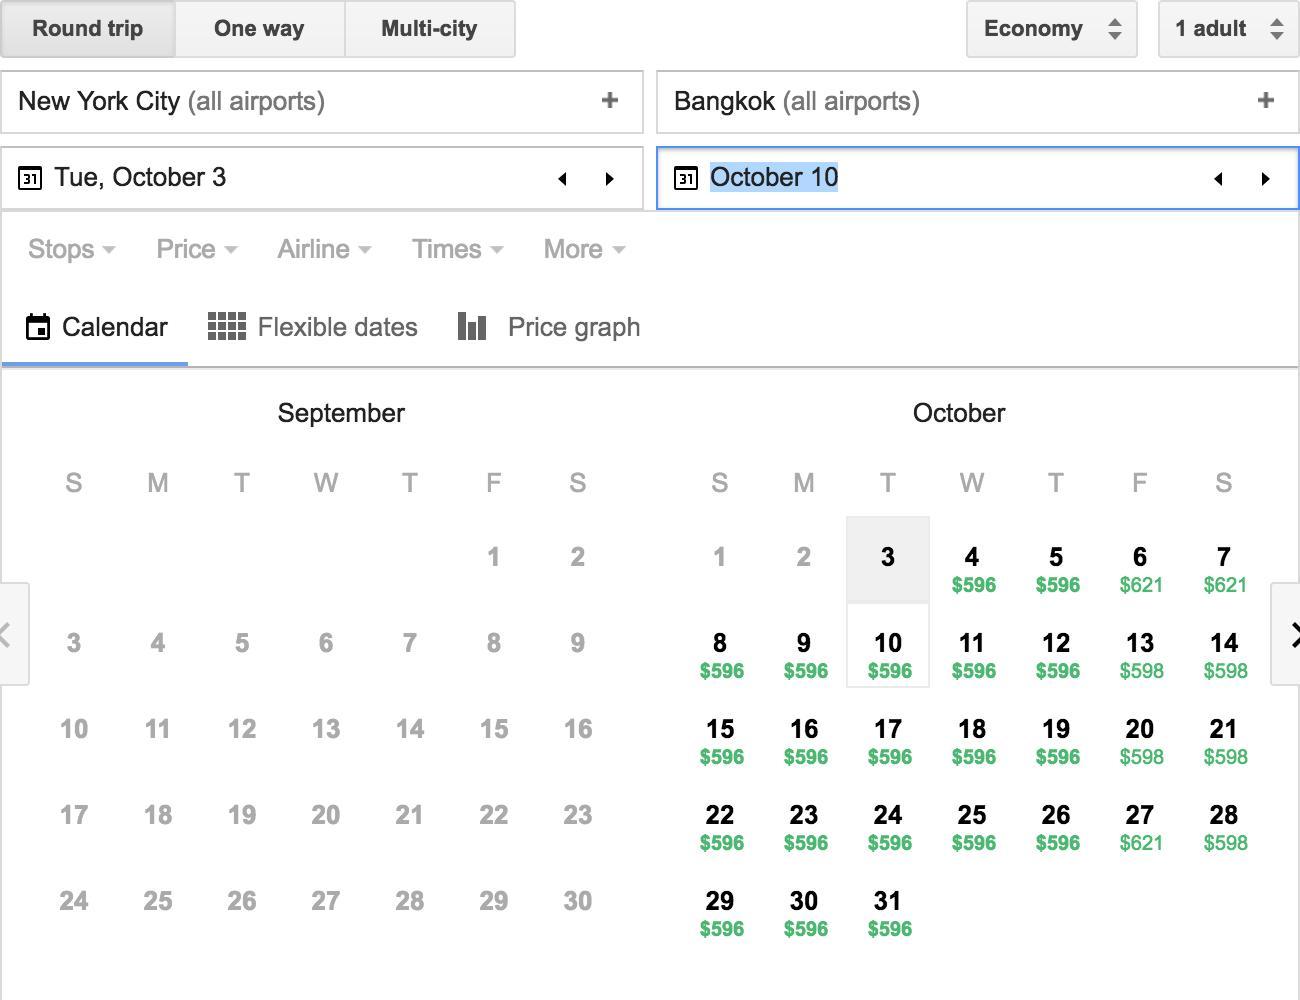1300x1000 pixels.
Task: Open the More filters dropdown
Action: point(584,249)
